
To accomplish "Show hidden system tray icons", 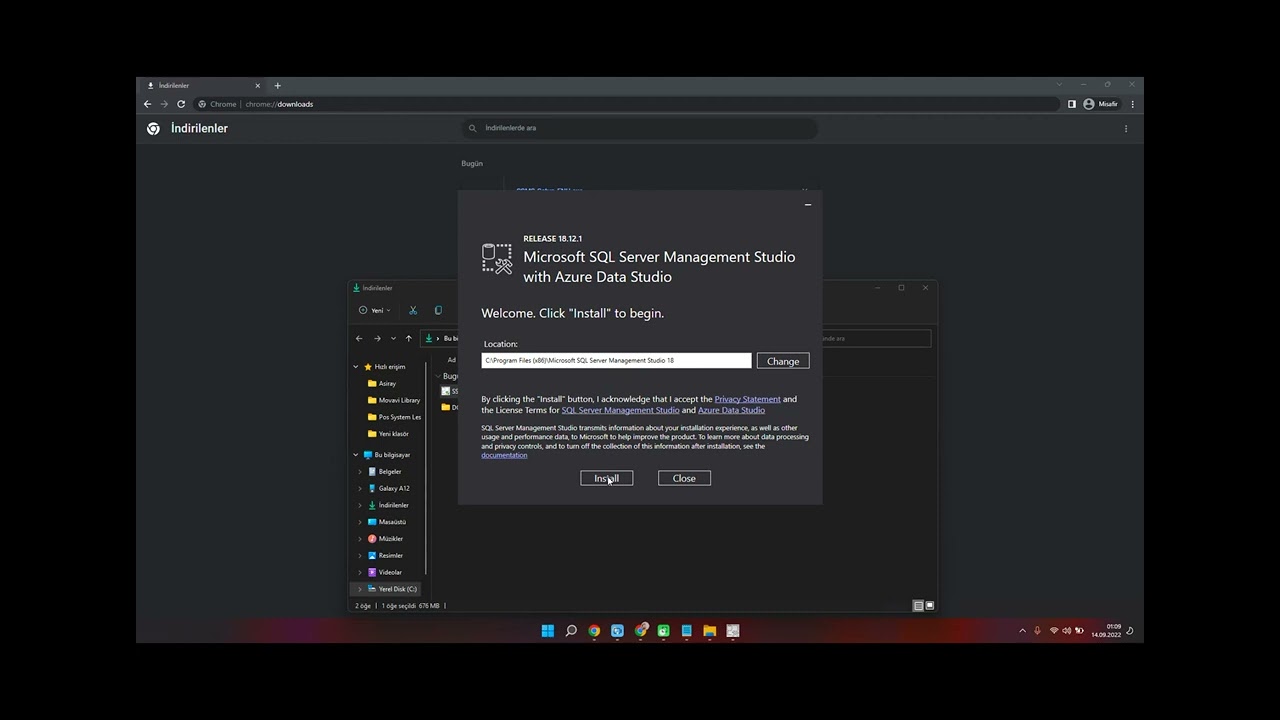I will click(1022, 631).
